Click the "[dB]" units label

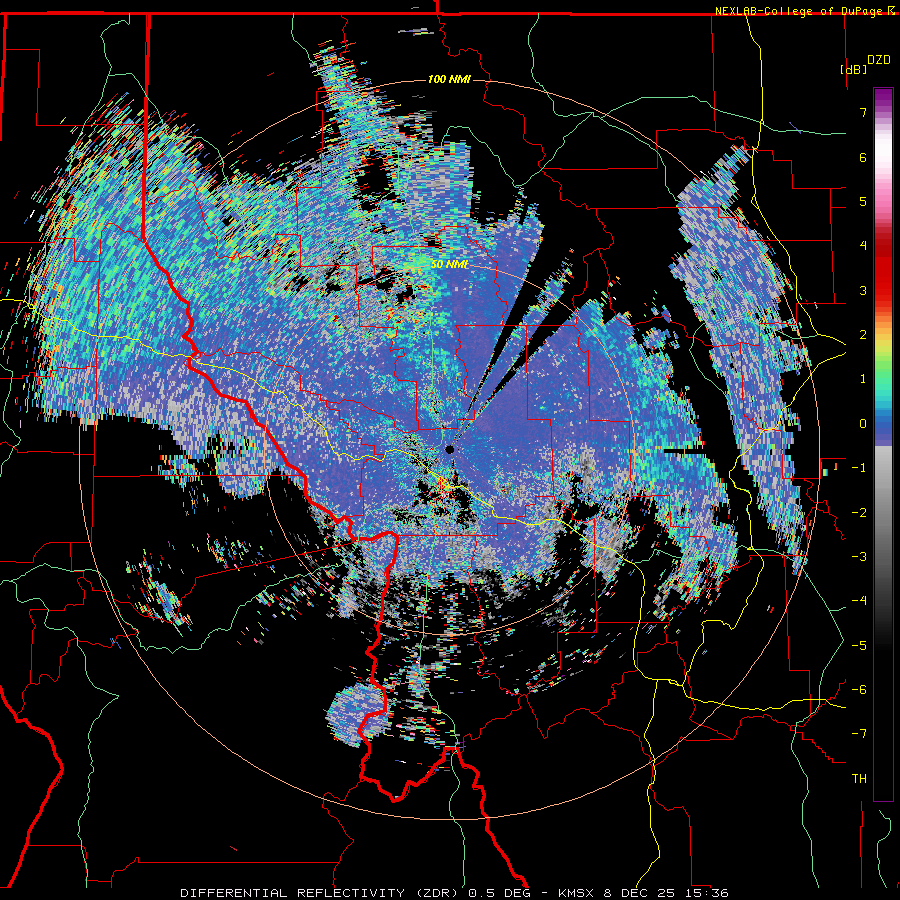pyautogui.click(x=853, y=69)
